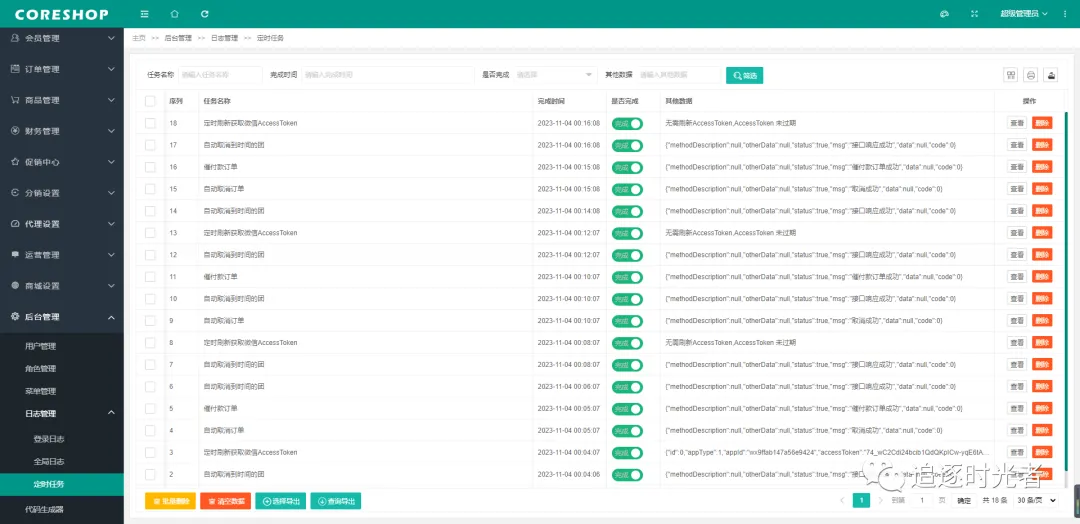Viewport: 1080px width, 524px height.
Task: Click the 分销设置 sidebar icon
Action: pos(14,193)
